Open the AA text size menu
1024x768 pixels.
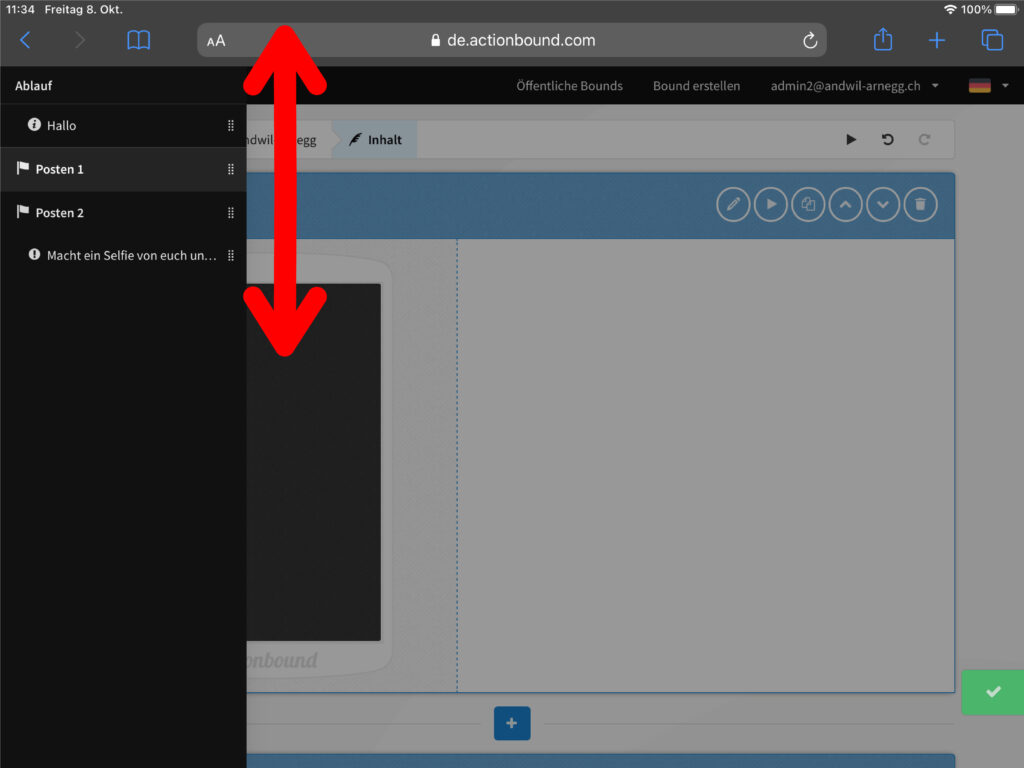coord(216,41)
